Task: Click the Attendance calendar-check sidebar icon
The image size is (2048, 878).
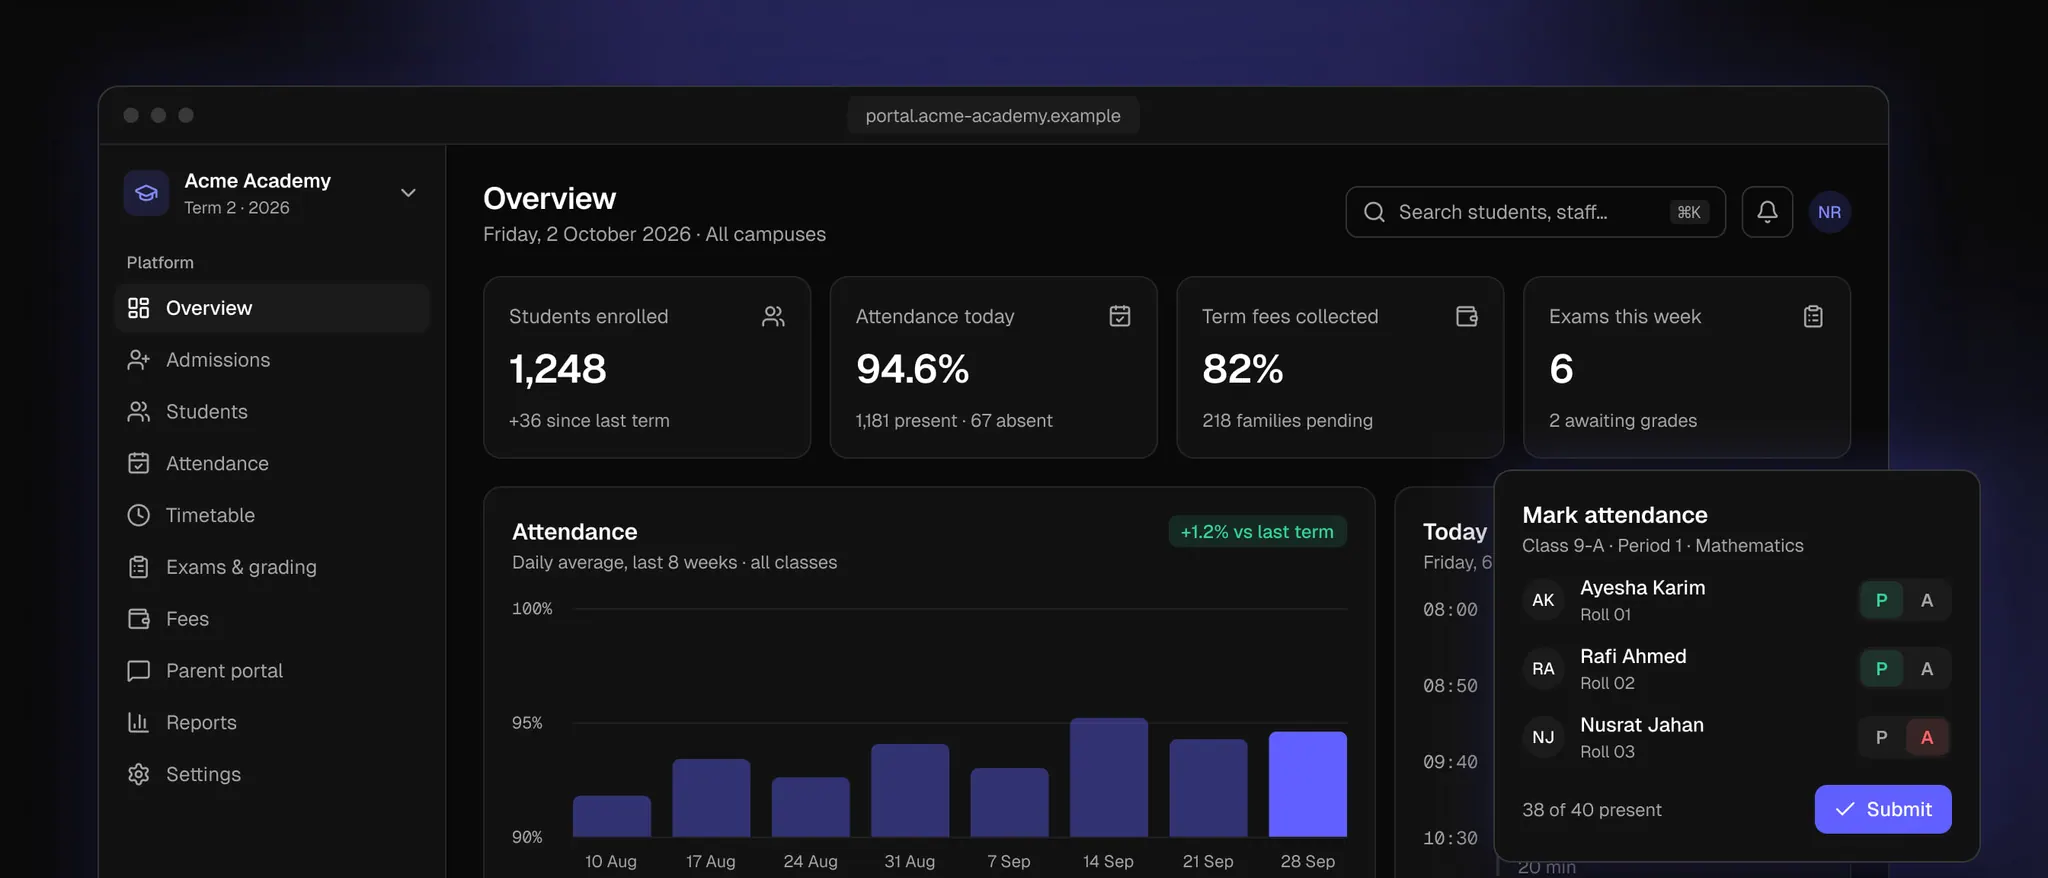Action: [139, 463]
